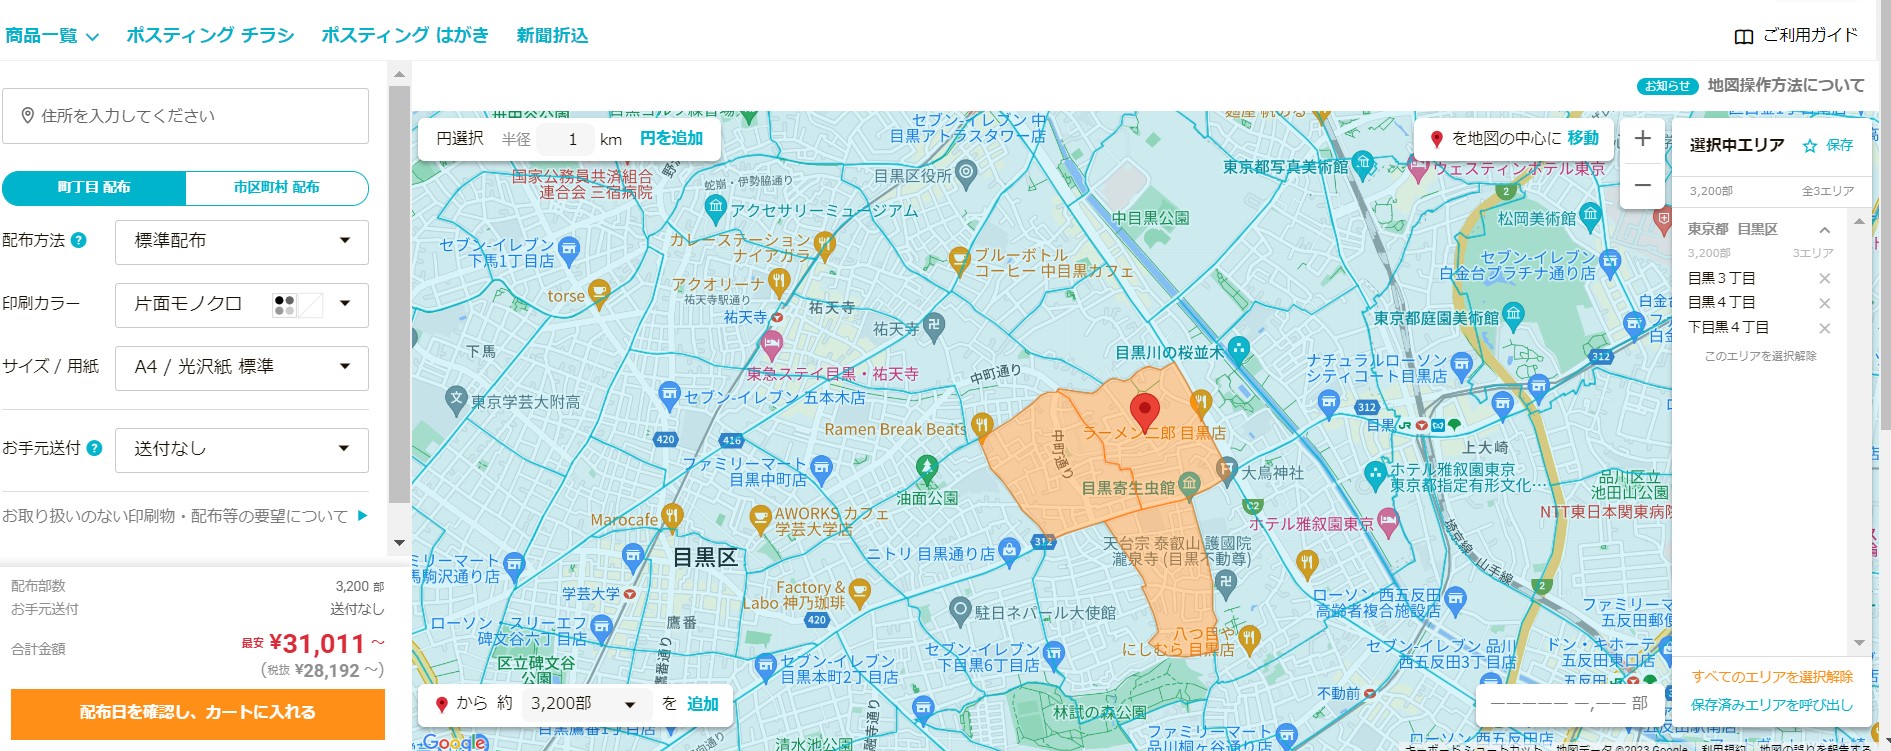1891x751 pixels.
Task: Remove 下目黒4丁目 from selection
Action: 1825,328
